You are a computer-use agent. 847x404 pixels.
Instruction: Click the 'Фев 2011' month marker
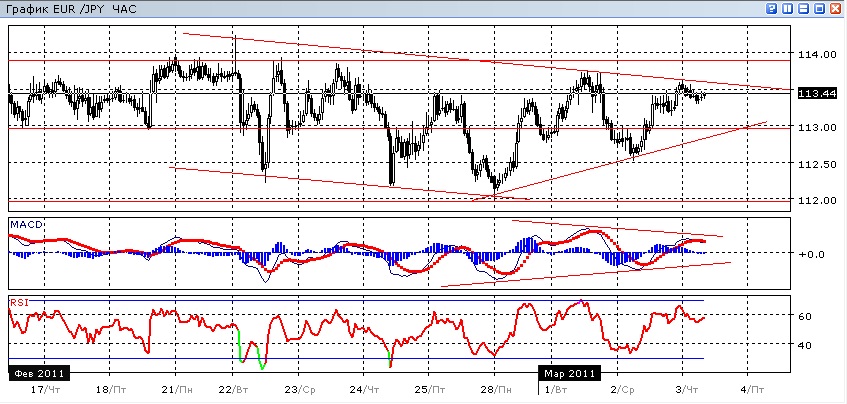pos(39,373)
